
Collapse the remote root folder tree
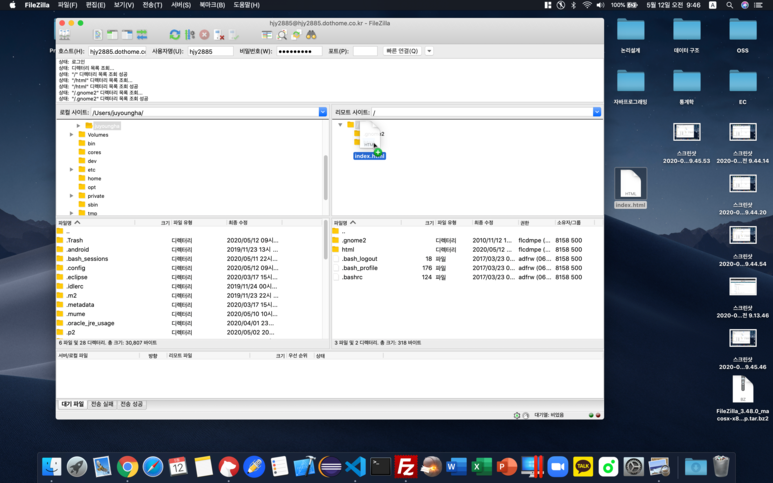(x=340, y=125)
